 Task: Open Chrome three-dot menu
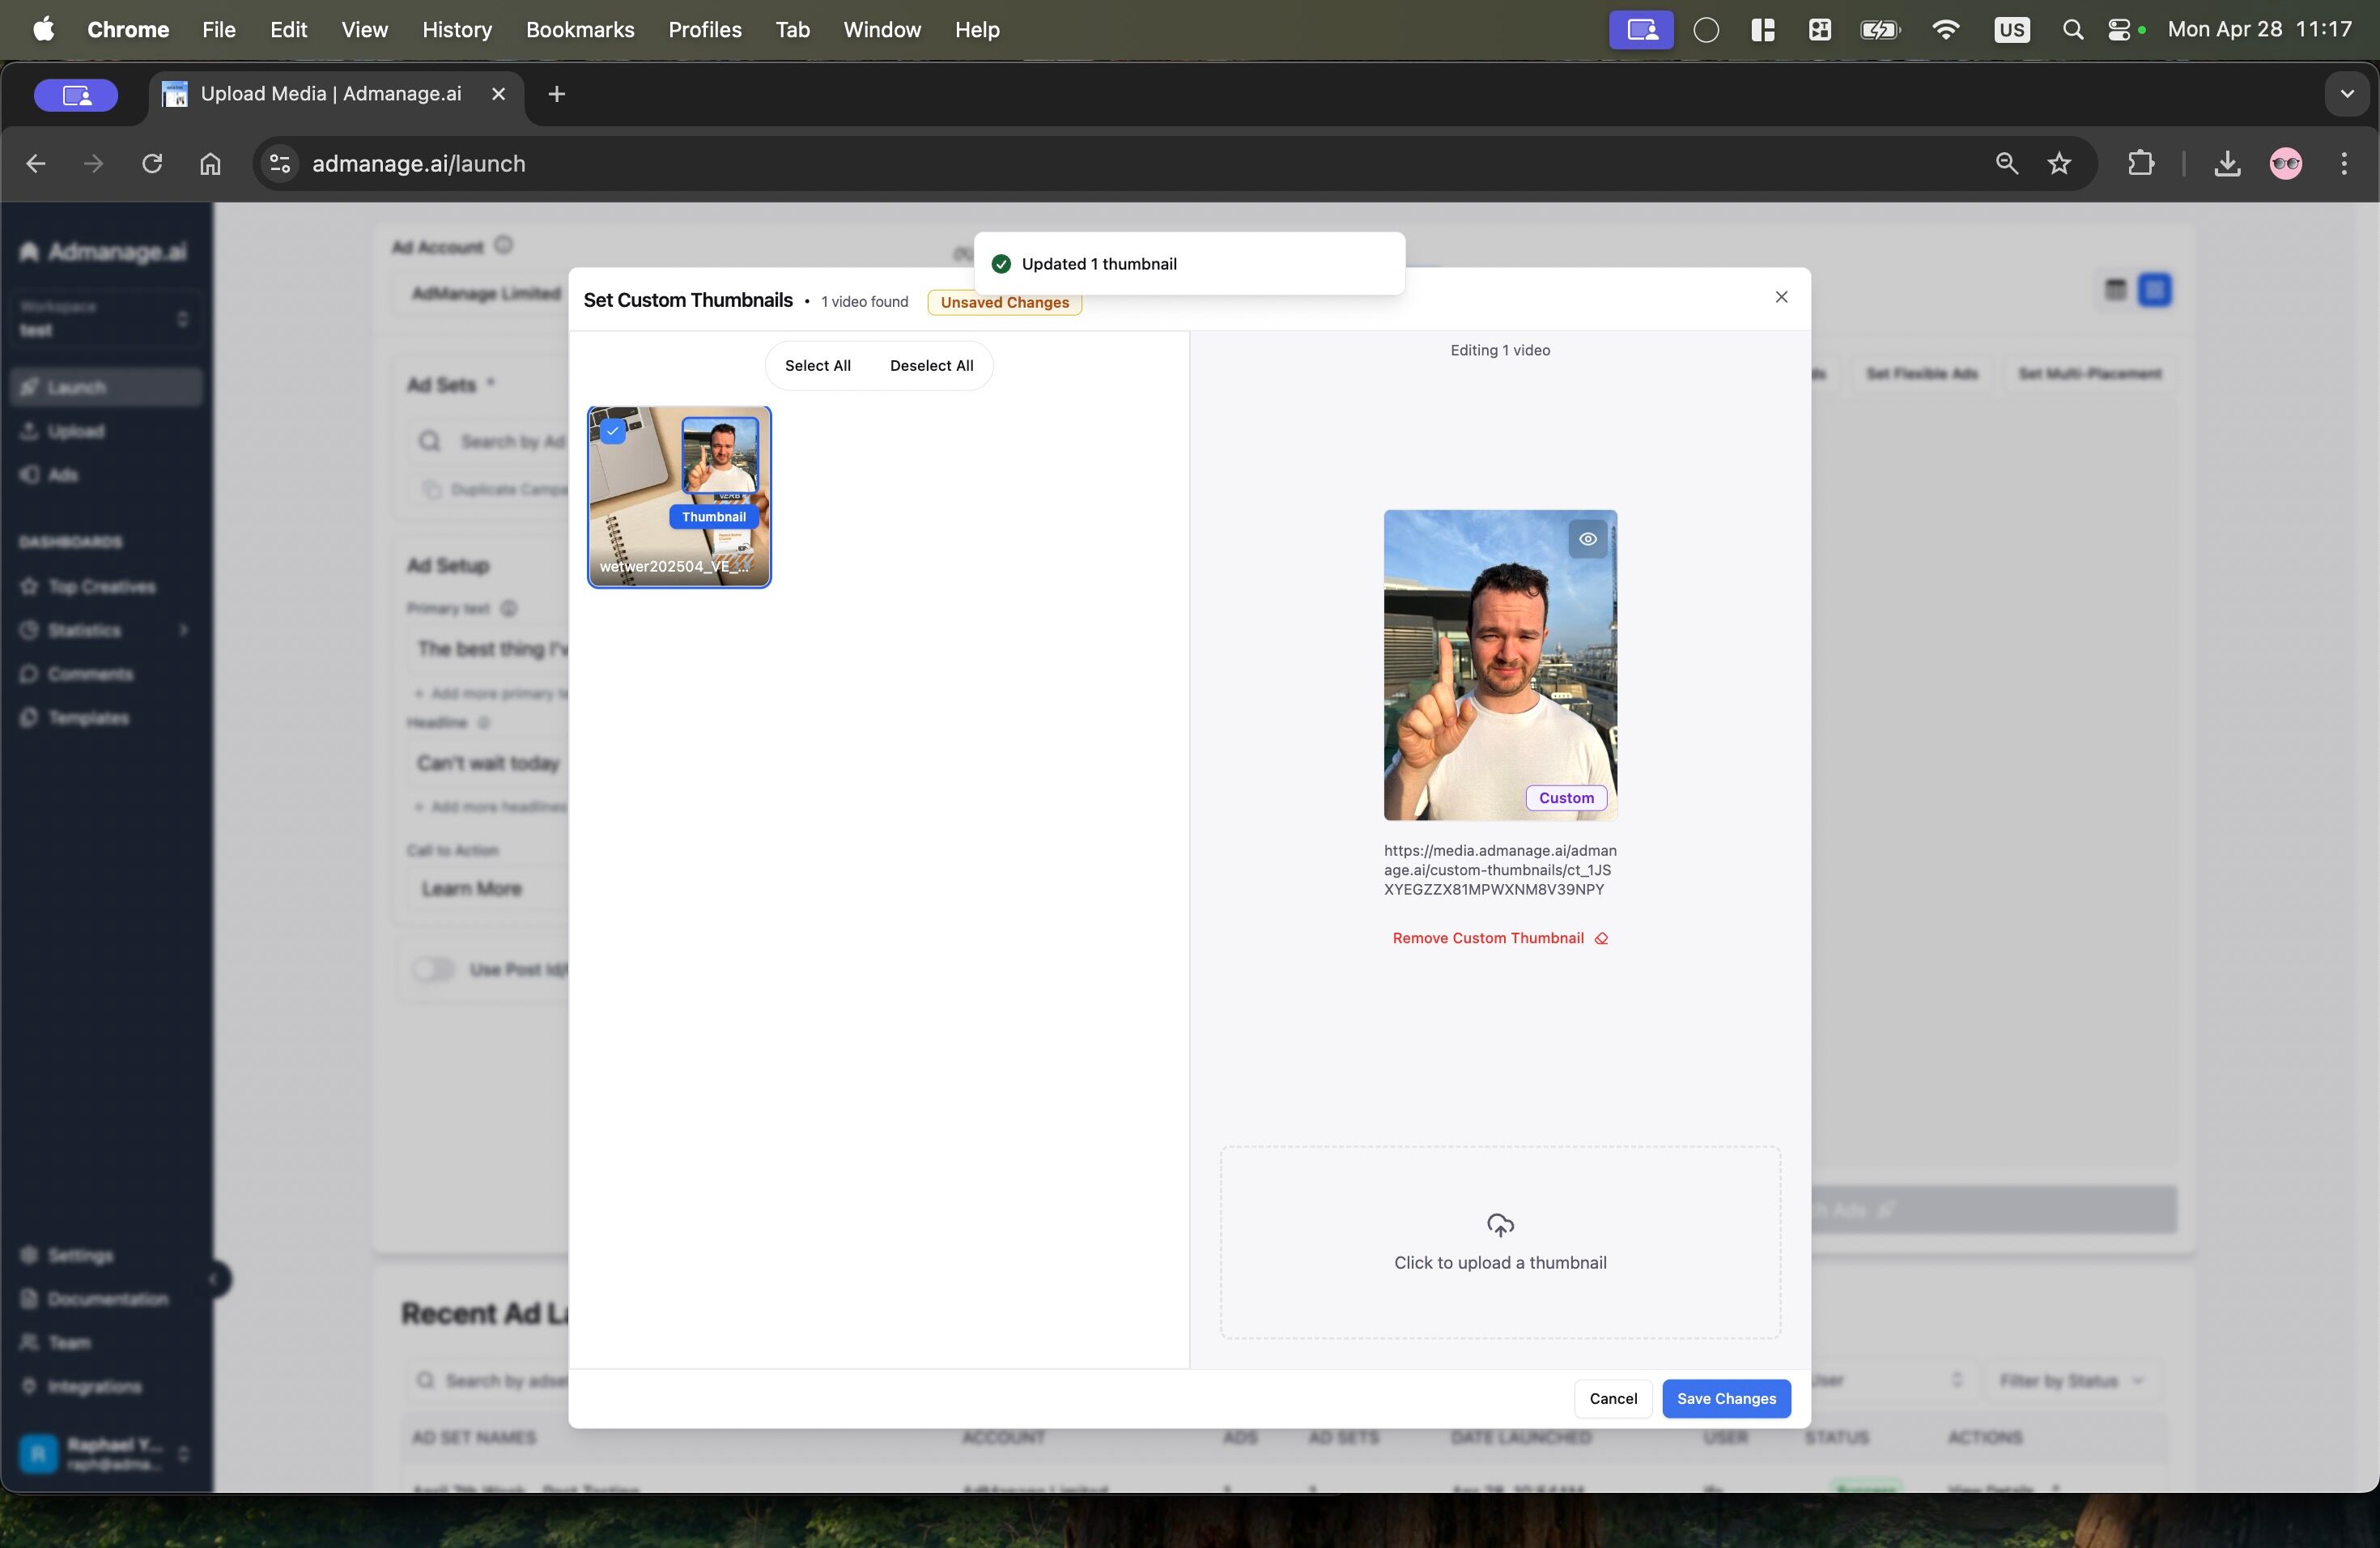pyautogui.click(x=2343, y=164)
